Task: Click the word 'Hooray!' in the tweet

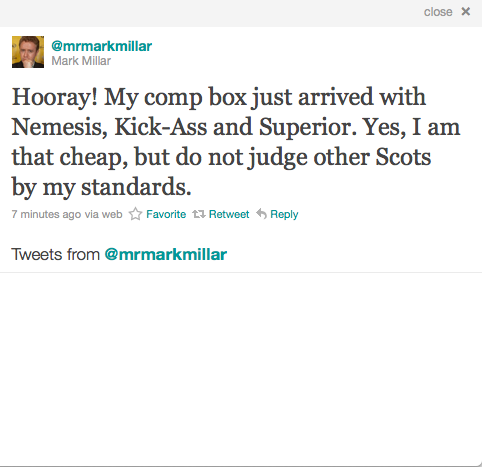Action: 55,98
